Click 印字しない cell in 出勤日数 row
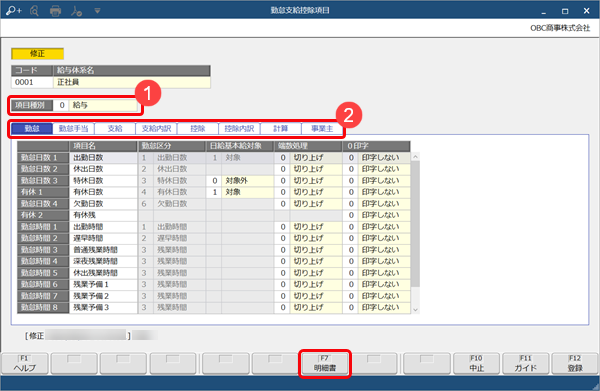Viewport: 600px width, 391px height. tap(384, 158)
